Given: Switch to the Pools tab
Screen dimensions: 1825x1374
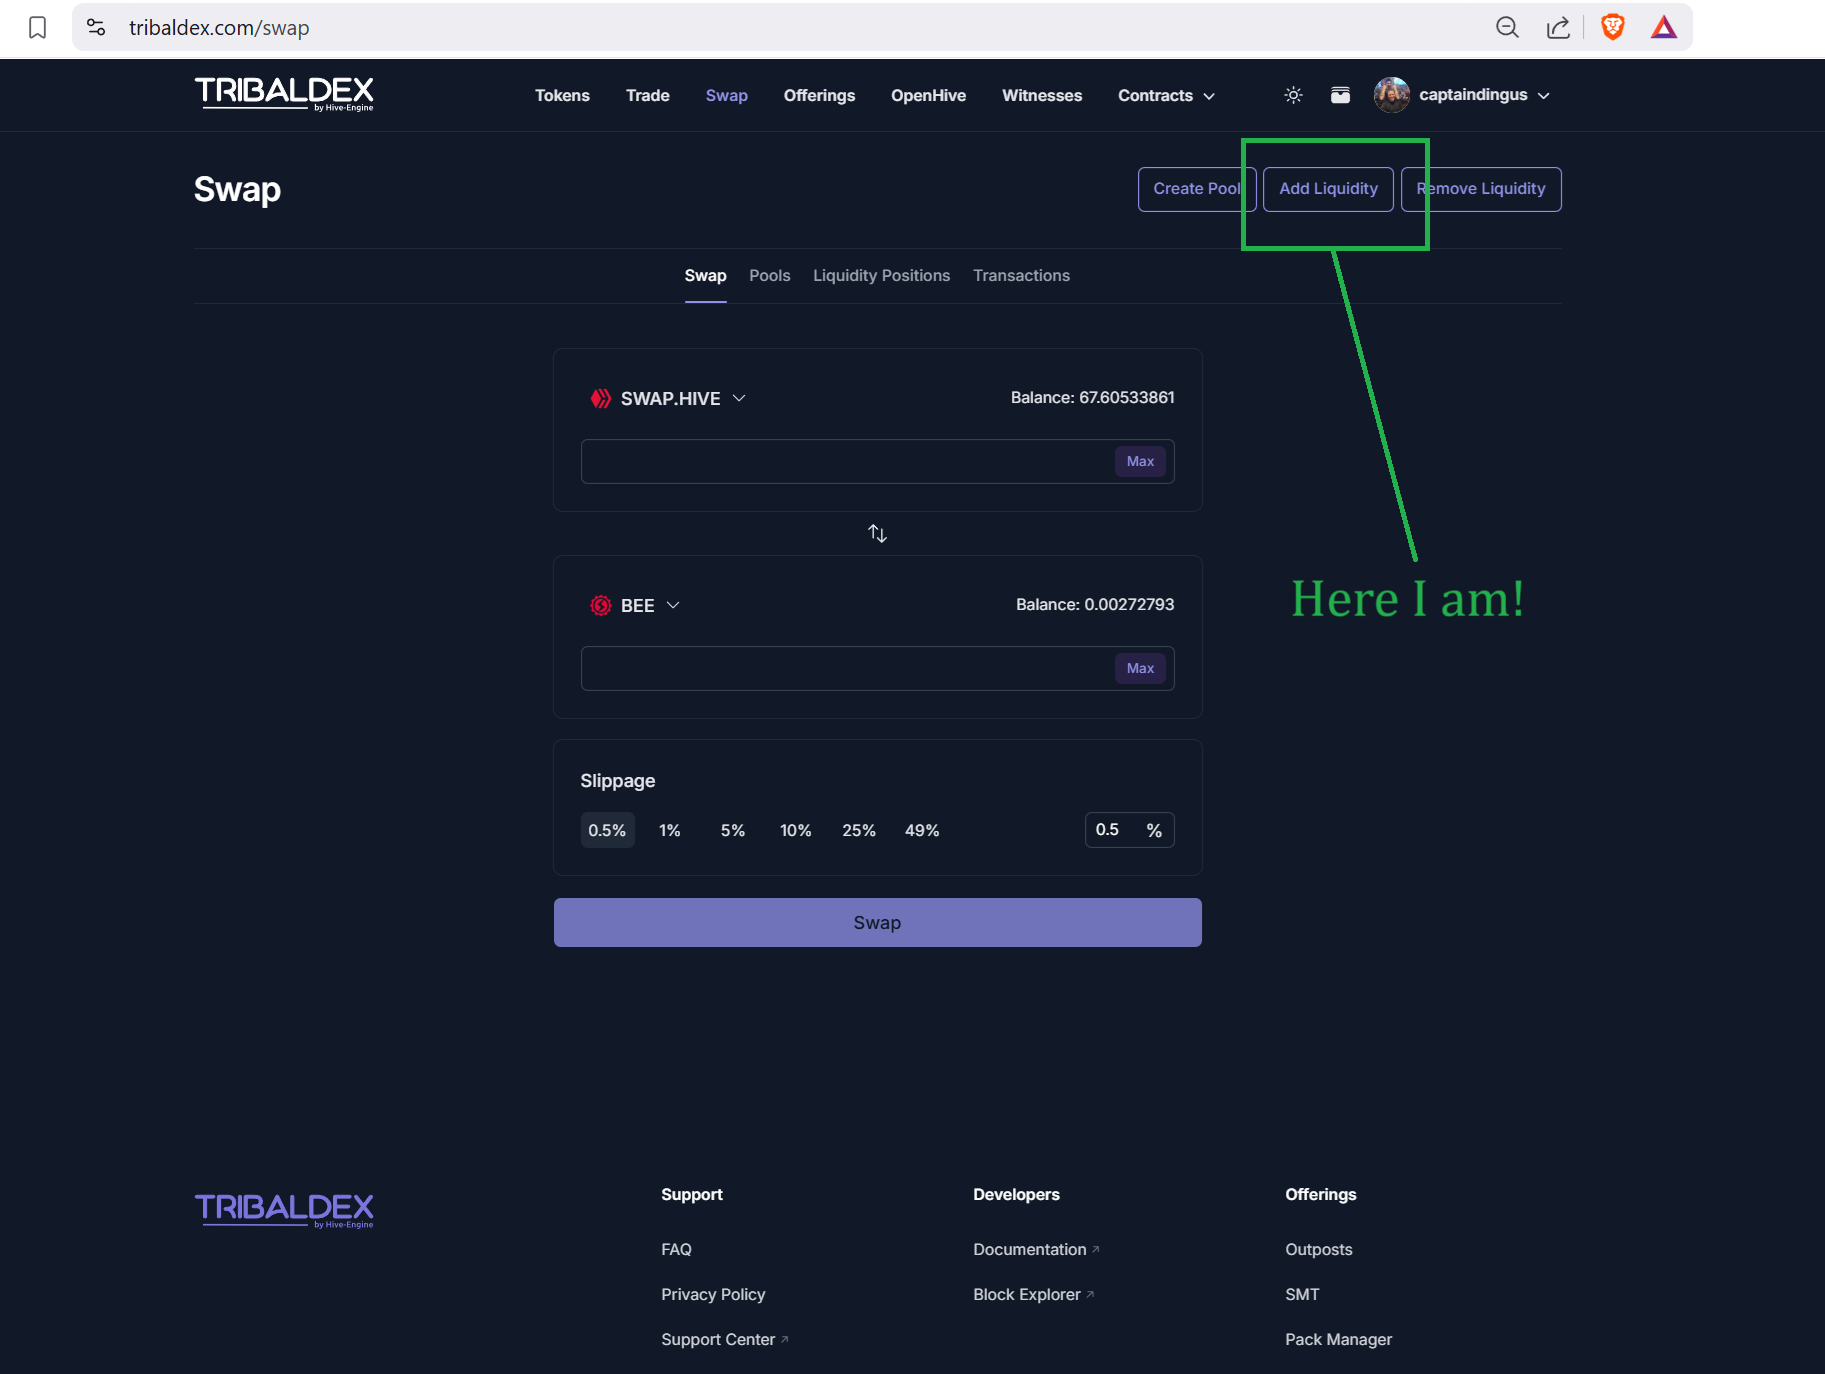Looking at the screenshot, I should coord(770,275).
